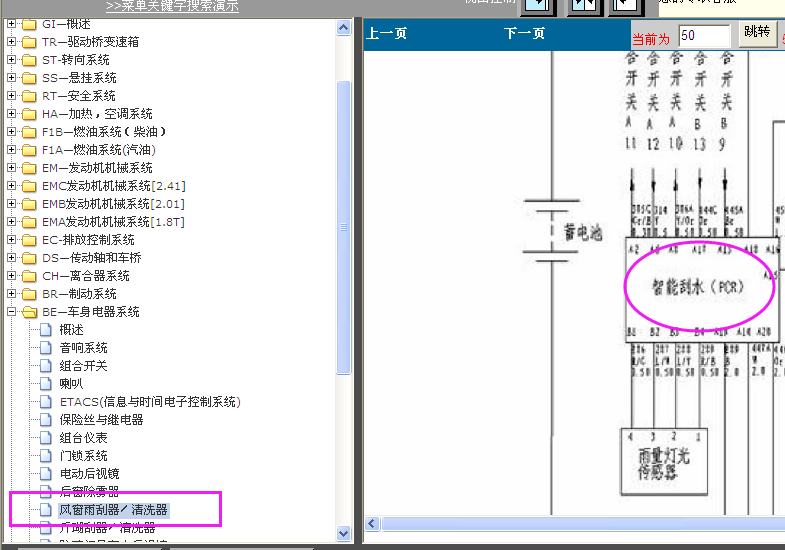Click the BR—制动系统 folder label

tap(79, 294)
